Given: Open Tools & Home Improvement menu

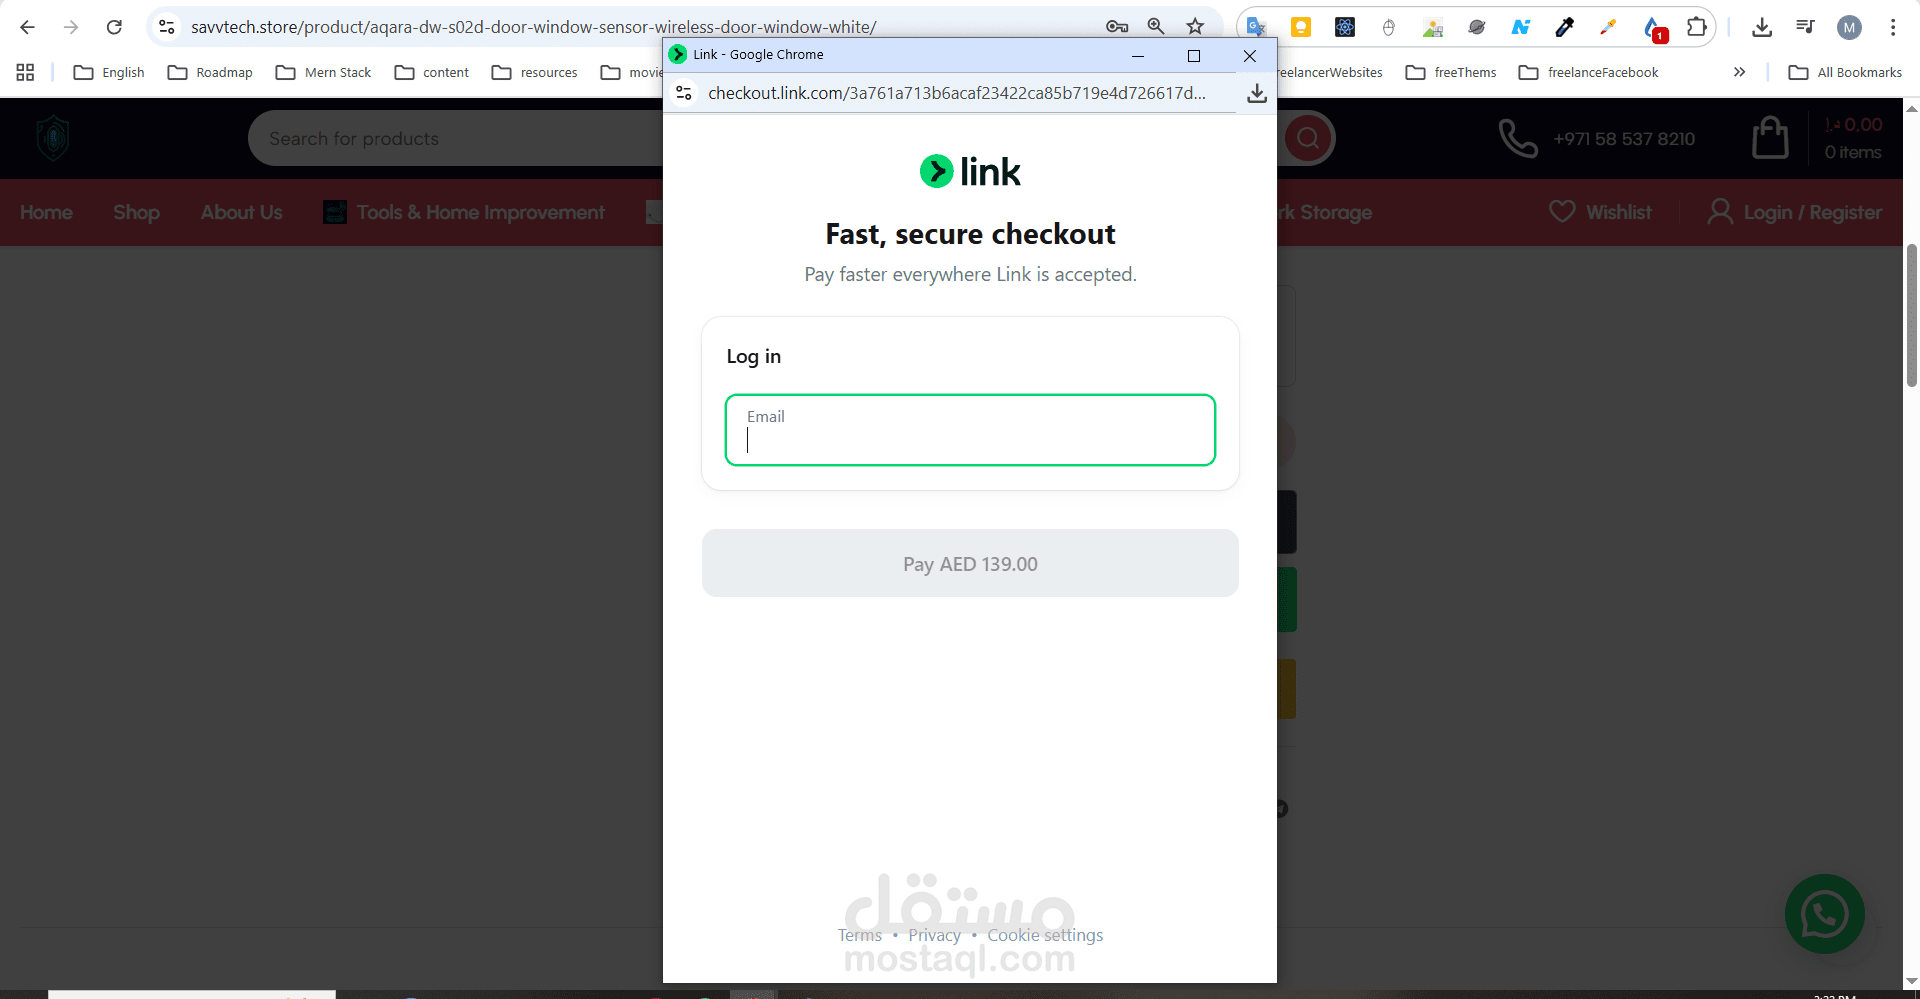Looking at the screenshot, I should click(x=464, y=212).
